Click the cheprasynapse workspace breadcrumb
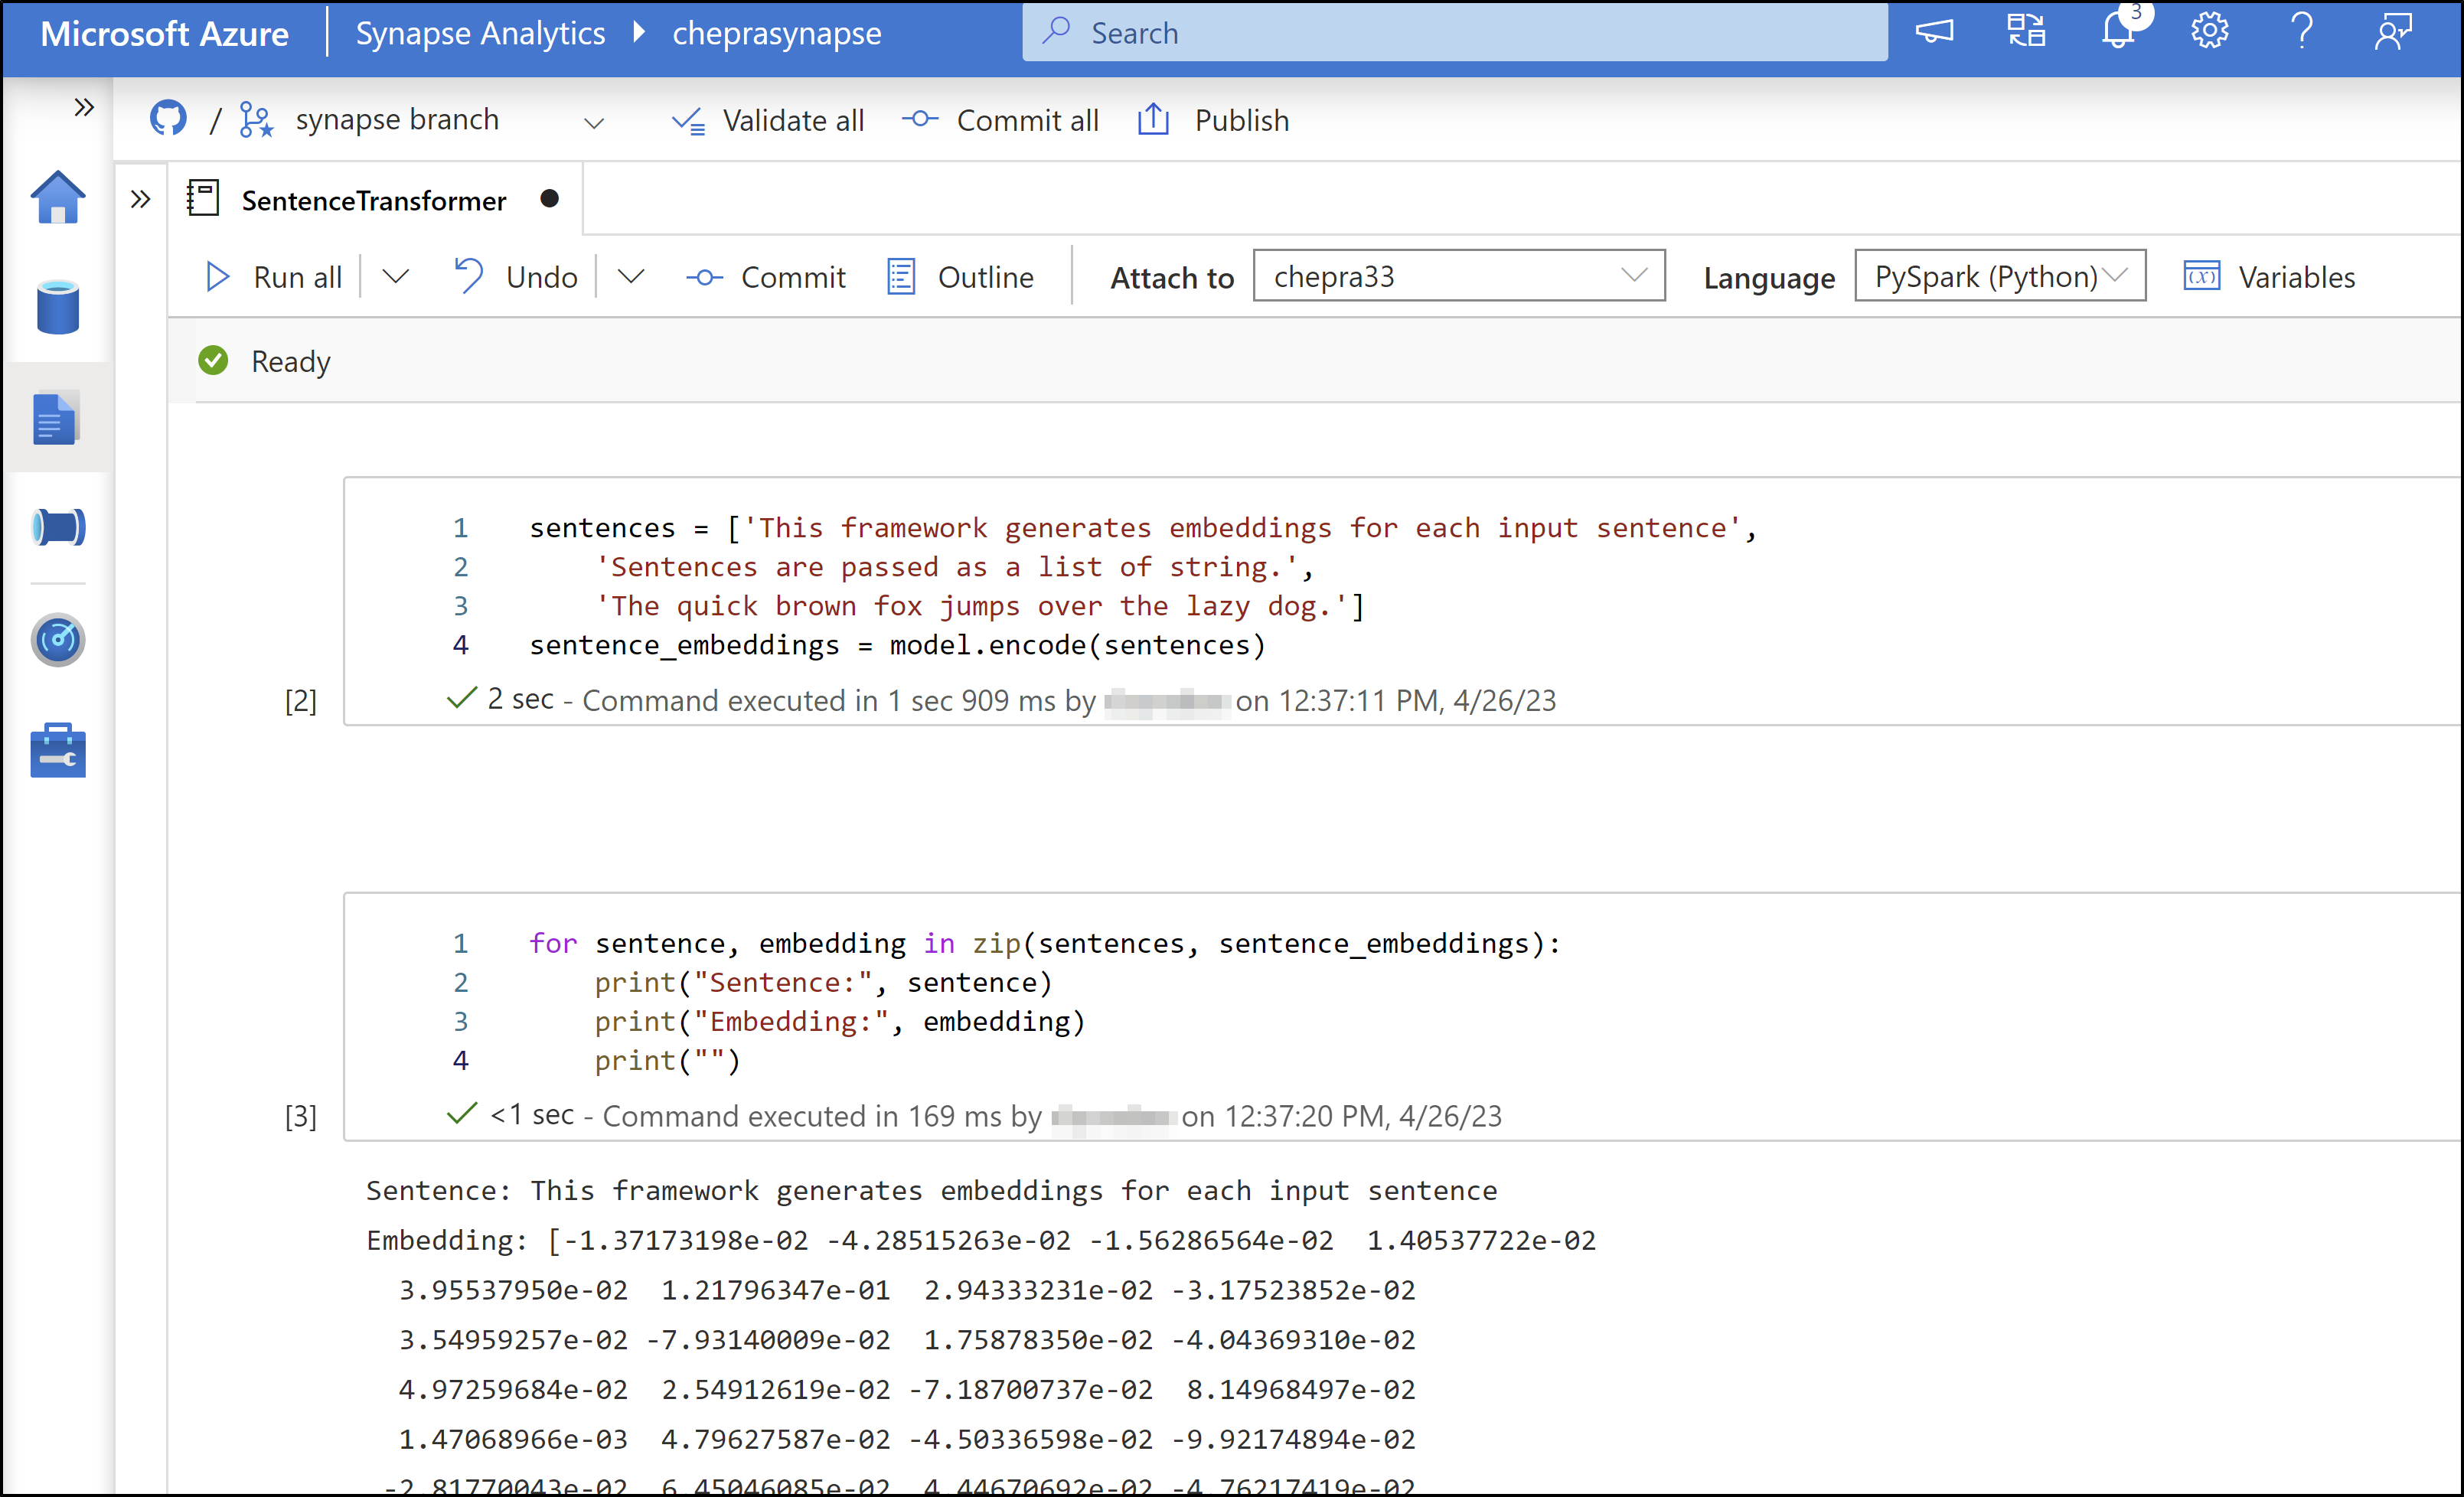Viewport: 2464px width, 1497px height. coord(776,34)
